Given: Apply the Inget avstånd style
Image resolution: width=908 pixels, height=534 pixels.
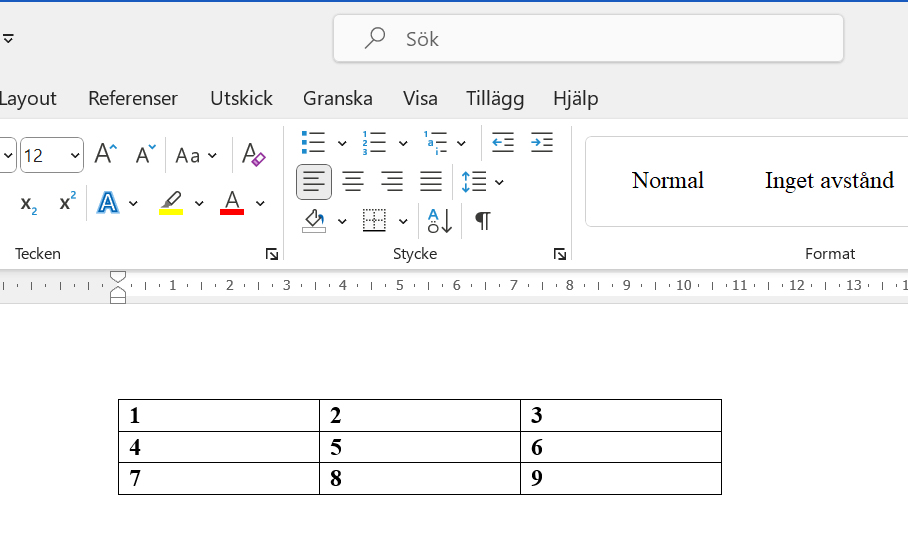Looking at the screenshot, I should coord(829,181).
